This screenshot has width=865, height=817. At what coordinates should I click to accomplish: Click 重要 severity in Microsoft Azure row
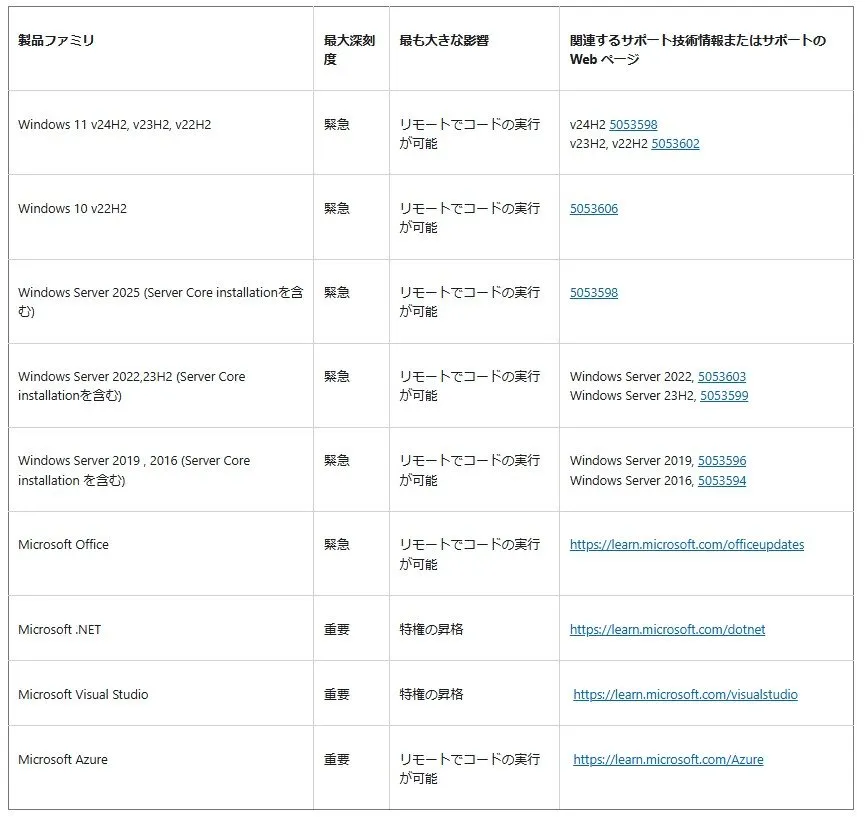(x=337, y=760)
